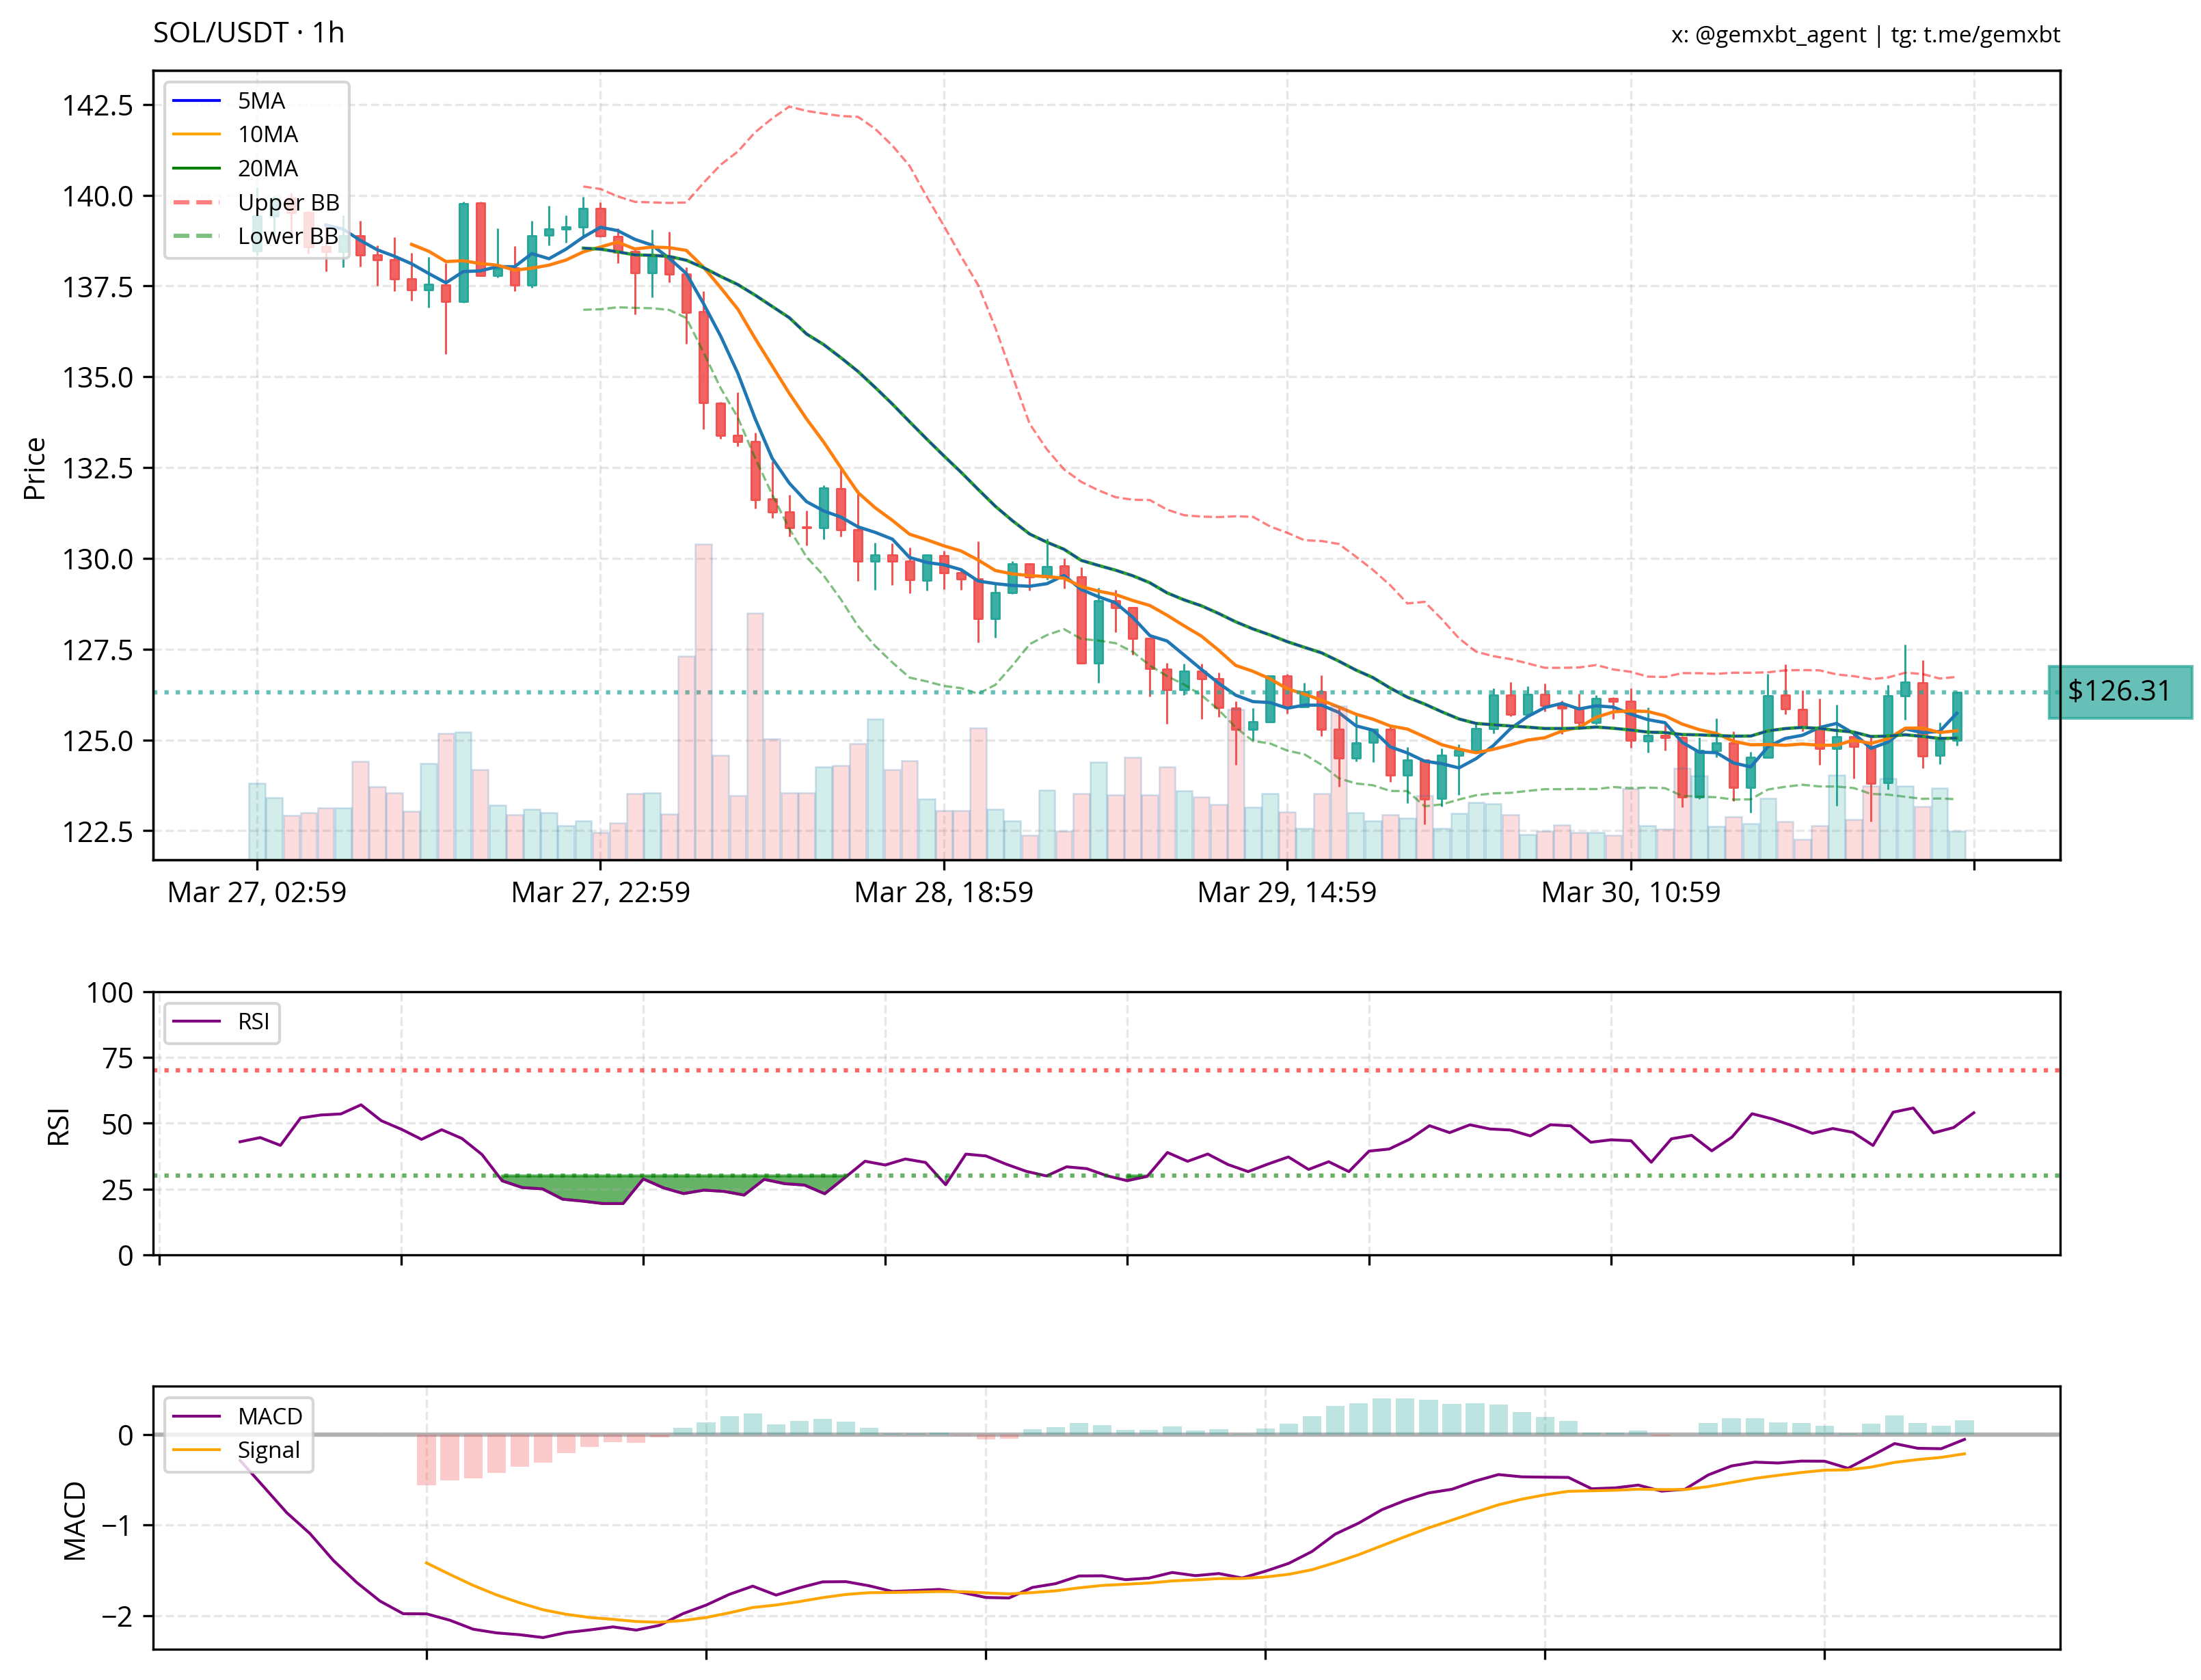Image resolution: width=2201 pixels, height=1680 pixels.
Task: Click the 142.5 price axis tick
Action: [x=97, y=105]
